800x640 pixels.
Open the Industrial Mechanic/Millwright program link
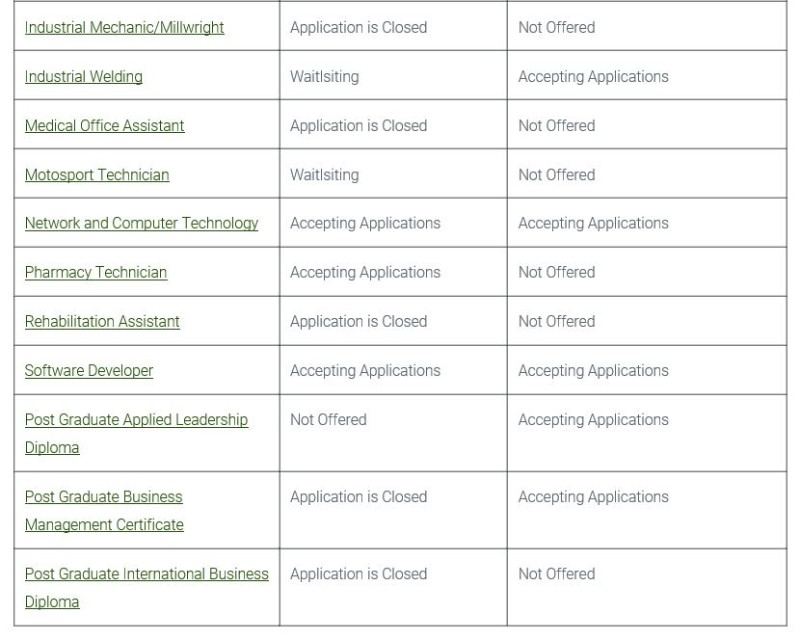tap(124, 28)
